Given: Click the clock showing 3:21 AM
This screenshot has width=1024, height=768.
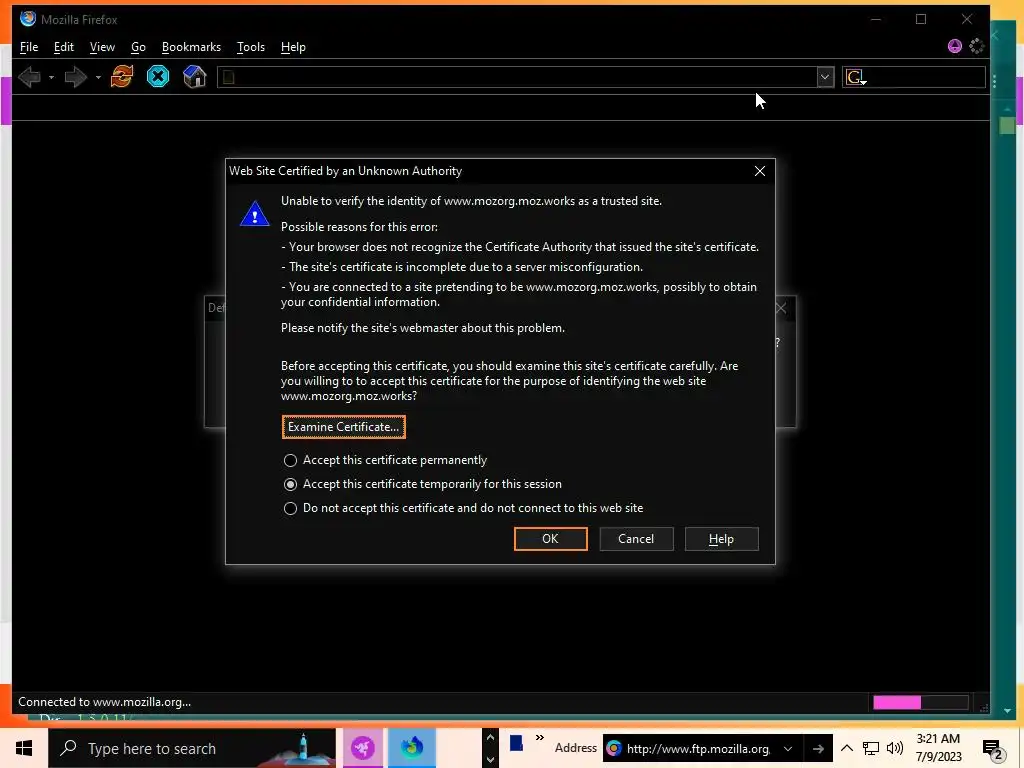Looking at the screenshot, I should point(938,739).
